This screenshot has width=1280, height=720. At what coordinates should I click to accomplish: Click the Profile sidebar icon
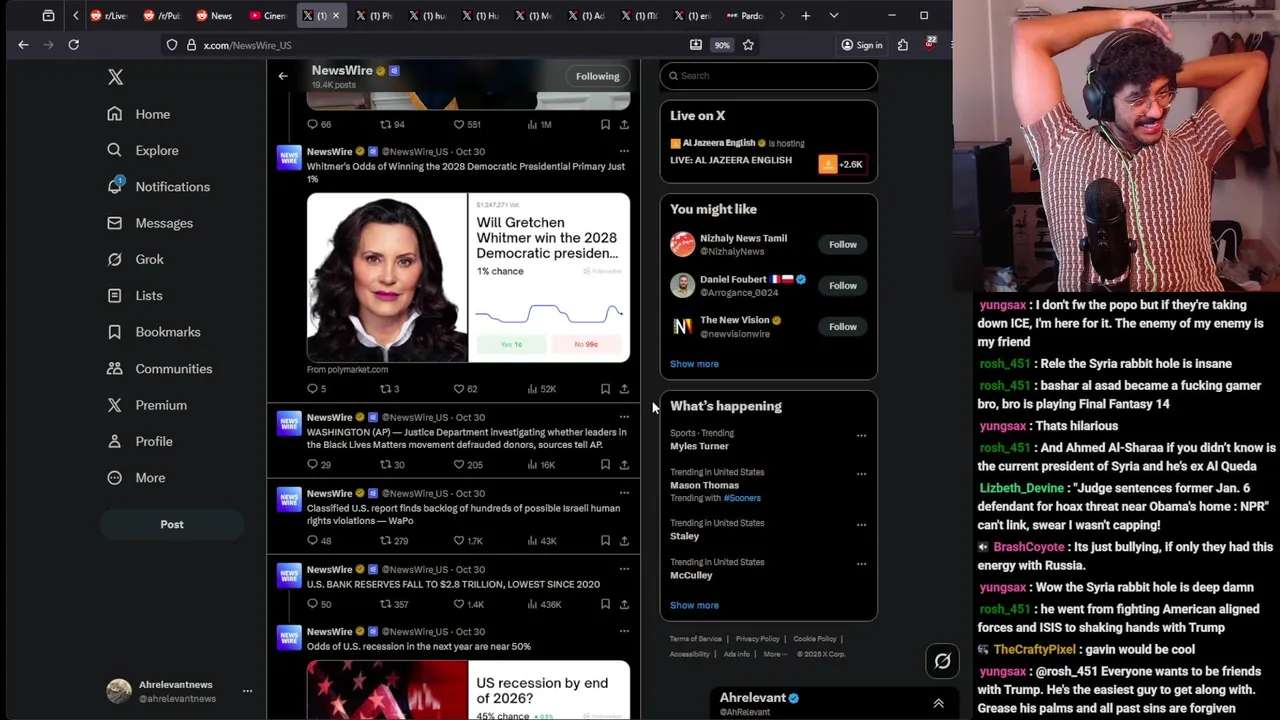114,441
